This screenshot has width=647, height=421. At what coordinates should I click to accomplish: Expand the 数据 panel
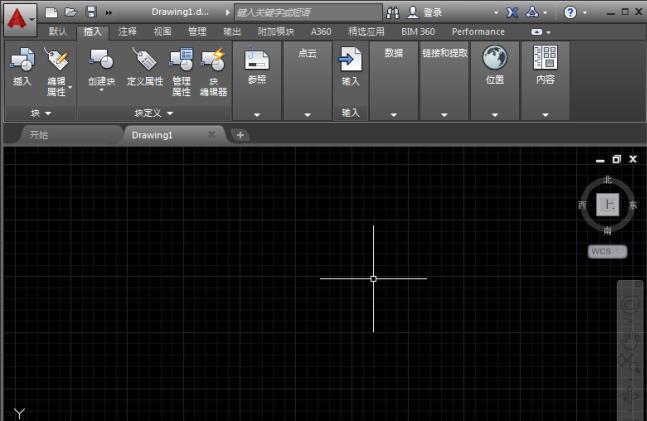click(394, 115)
